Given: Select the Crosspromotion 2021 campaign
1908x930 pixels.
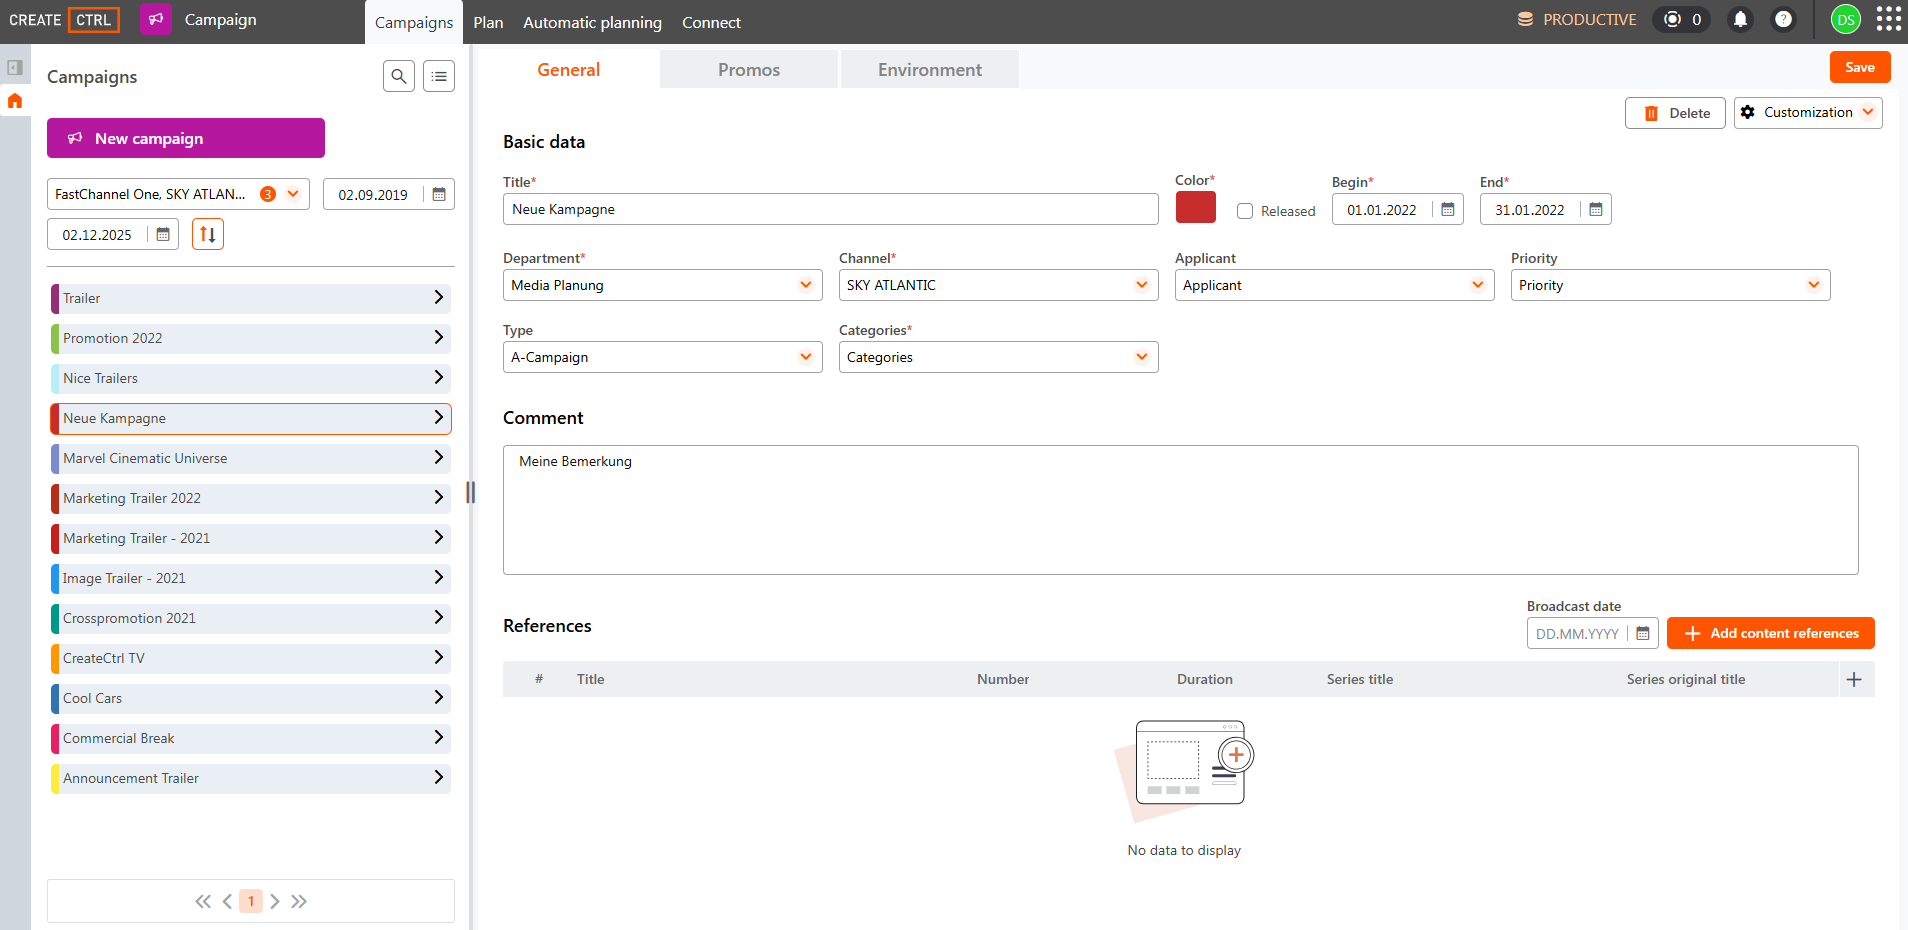Looking at the screenshot, I should pos(251,618).
